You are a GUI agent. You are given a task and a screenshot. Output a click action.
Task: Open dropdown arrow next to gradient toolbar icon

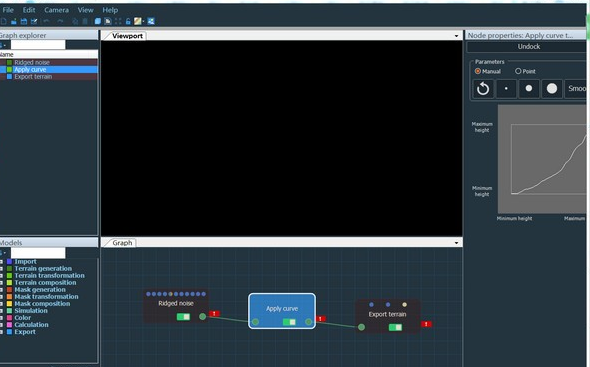(143, 21)
